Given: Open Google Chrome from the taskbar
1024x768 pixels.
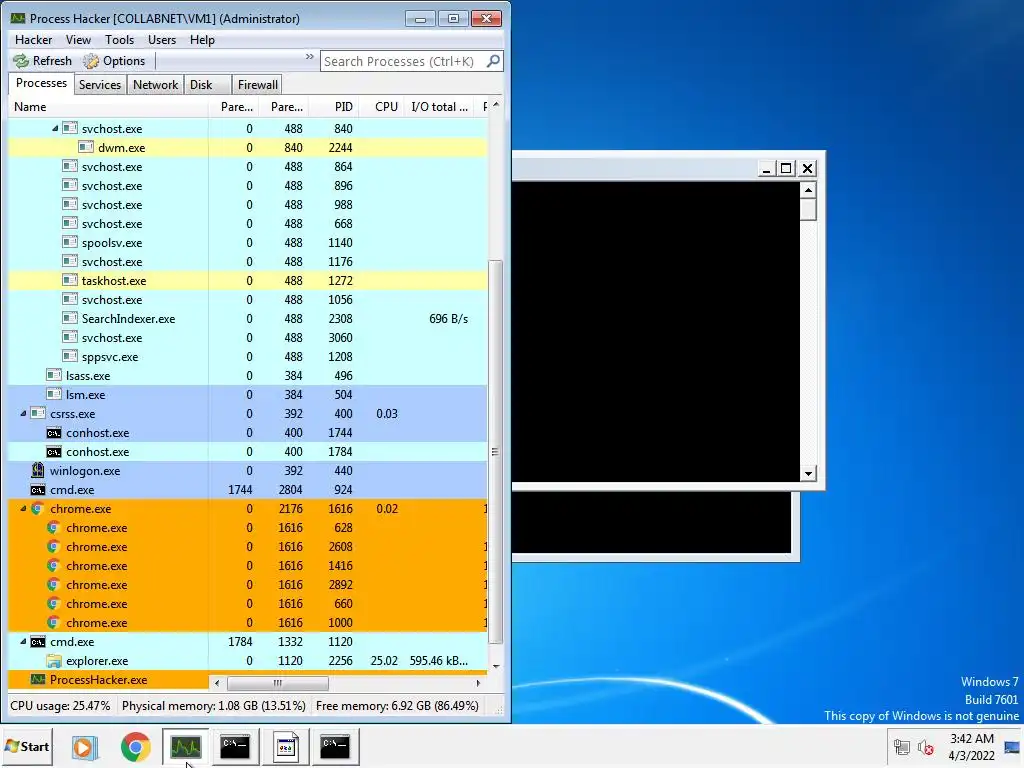Looking at the screenshot, I should pyautogui.click(x=135, y=746).
